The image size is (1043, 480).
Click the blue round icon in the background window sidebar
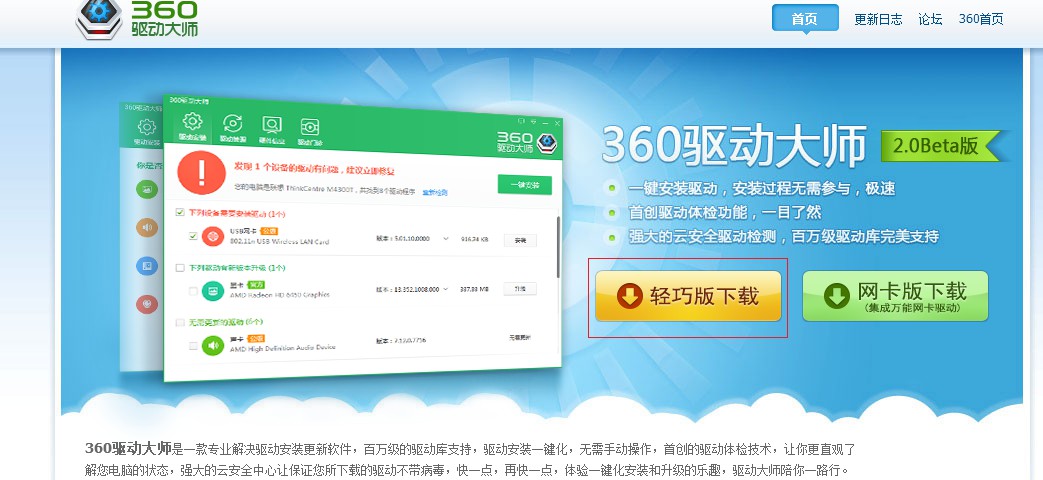pos(147,266)
